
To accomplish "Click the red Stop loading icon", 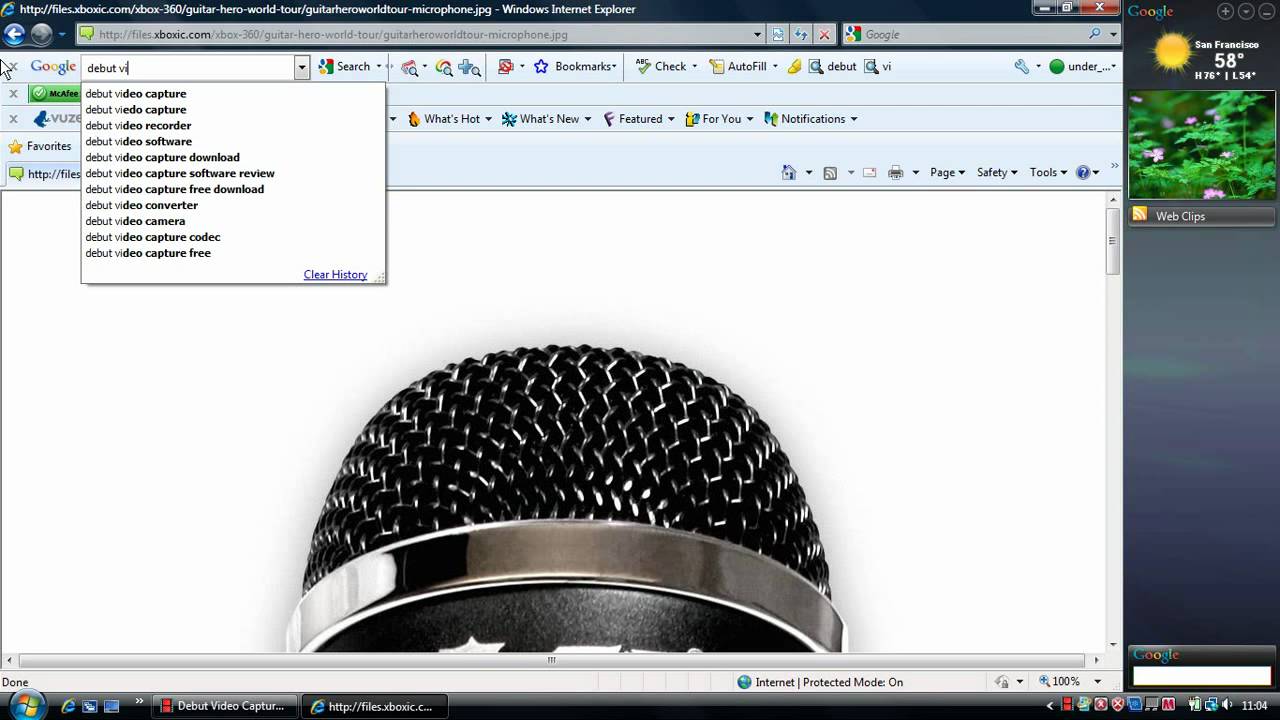I will point(824,34).
